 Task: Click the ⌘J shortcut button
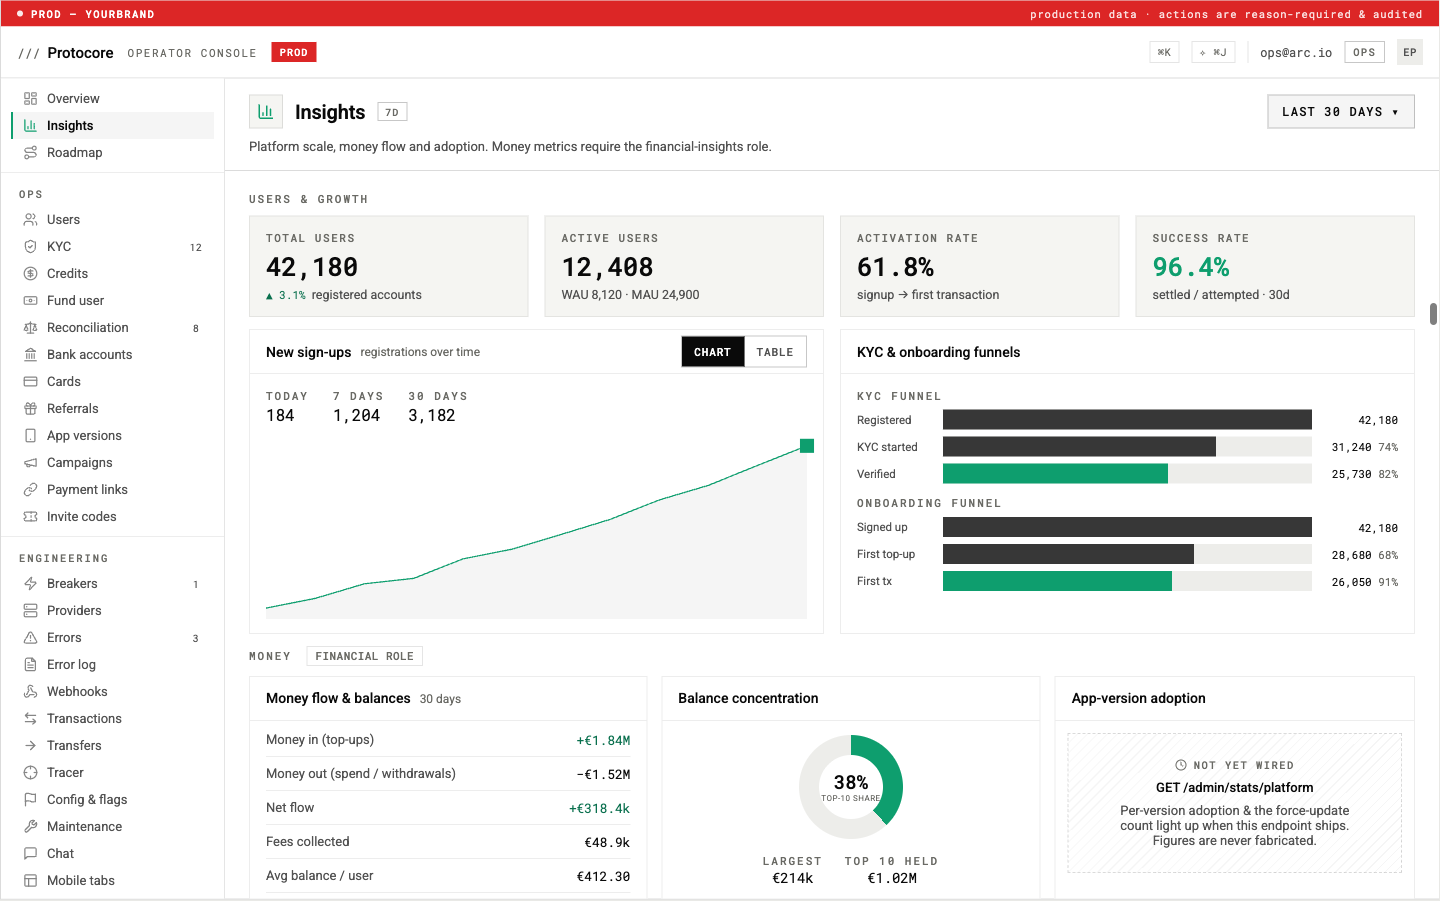click(x=1213, y=53)
